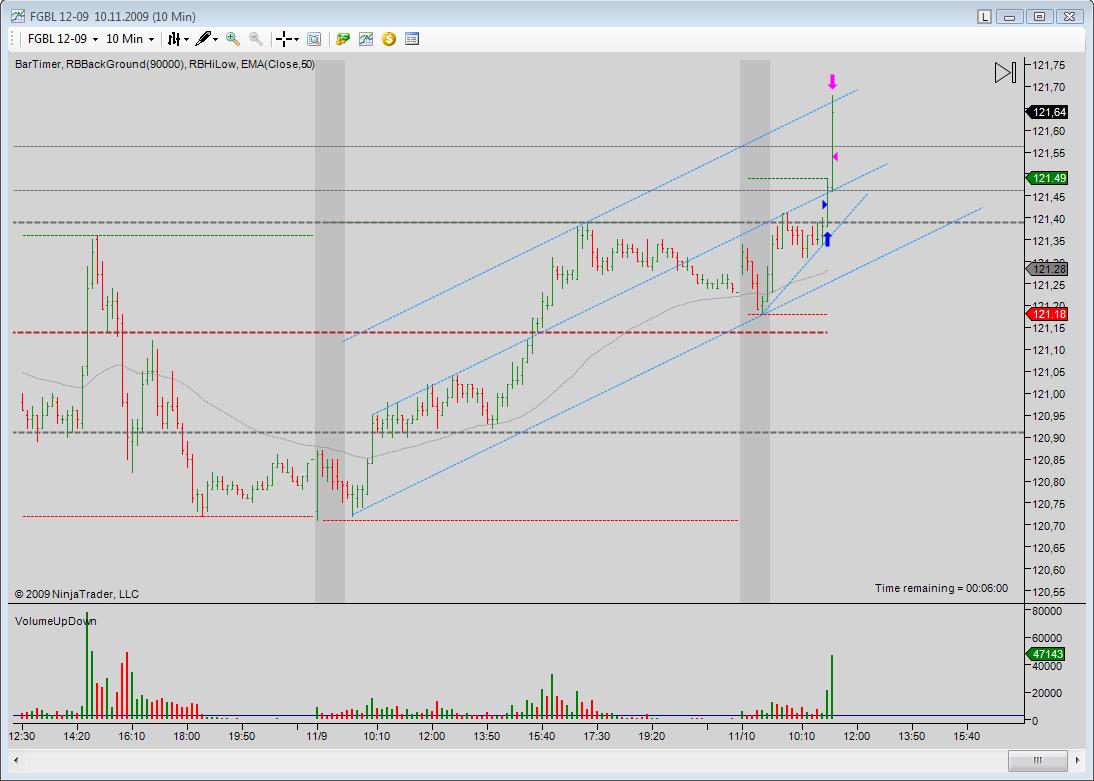Open the indicators chart icon
This screenshot has height=781, width=1094.
366,39
